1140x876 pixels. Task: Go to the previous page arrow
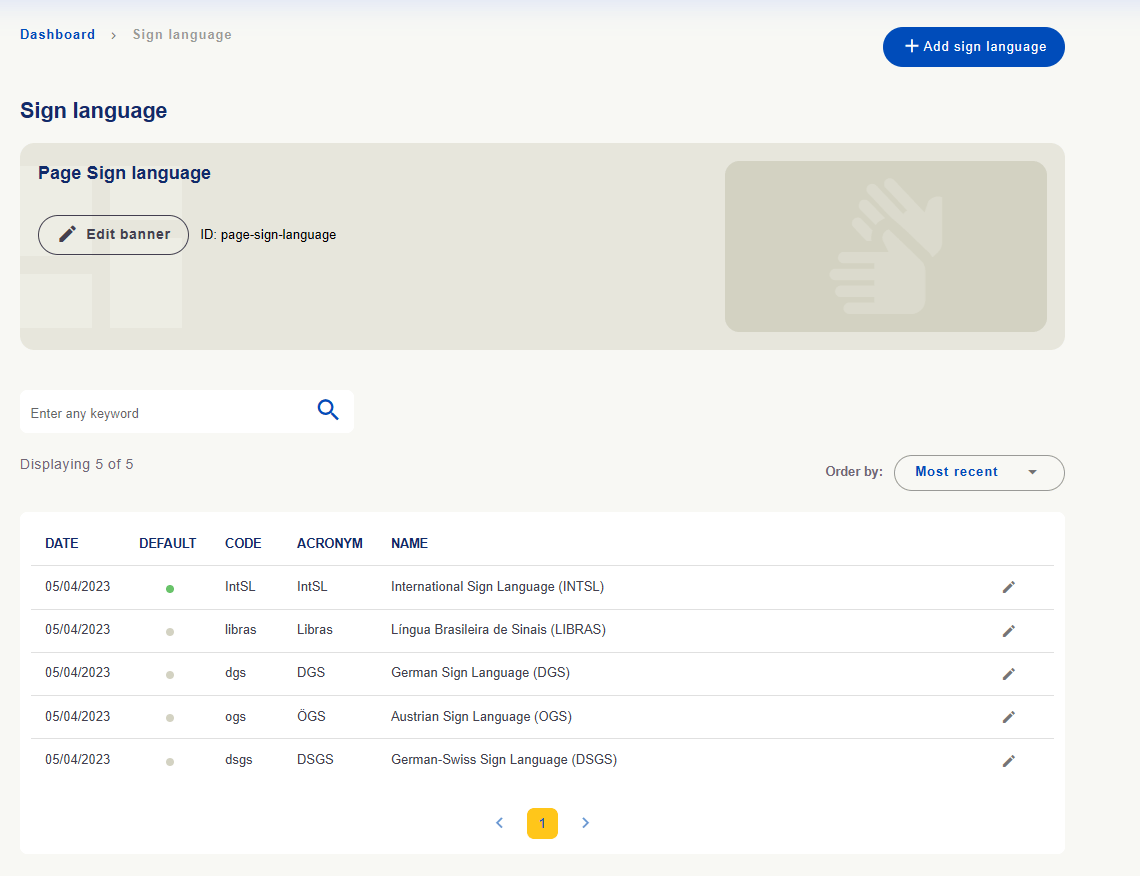coord(499,823)
